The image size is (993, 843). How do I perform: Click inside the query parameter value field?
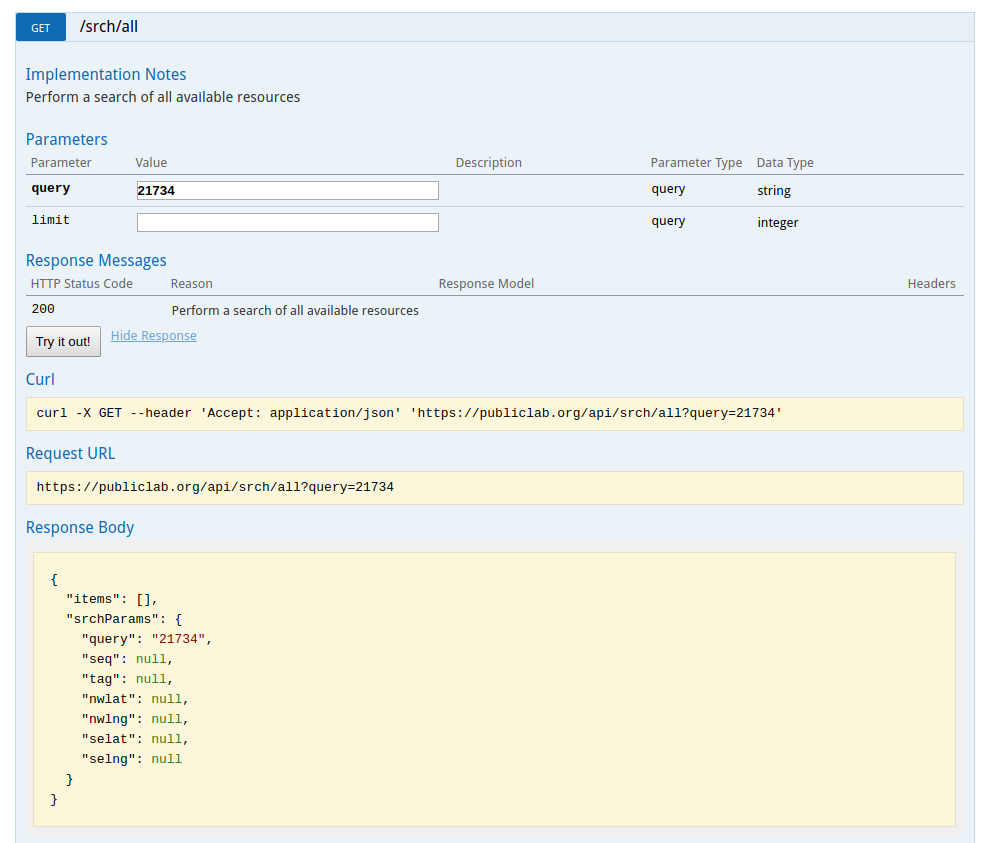click(x=287, y=189)
